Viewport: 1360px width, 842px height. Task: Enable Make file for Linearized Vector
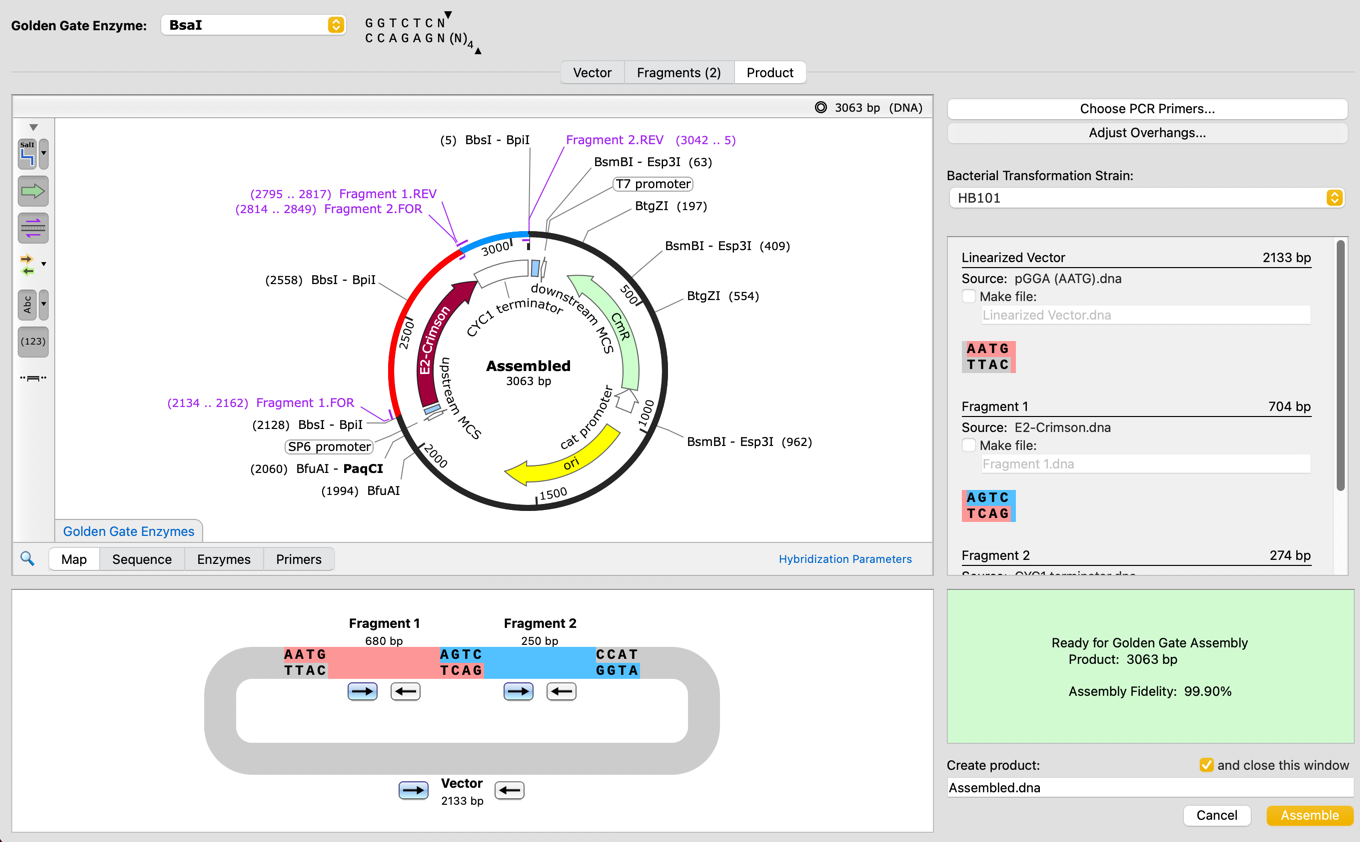968,296
